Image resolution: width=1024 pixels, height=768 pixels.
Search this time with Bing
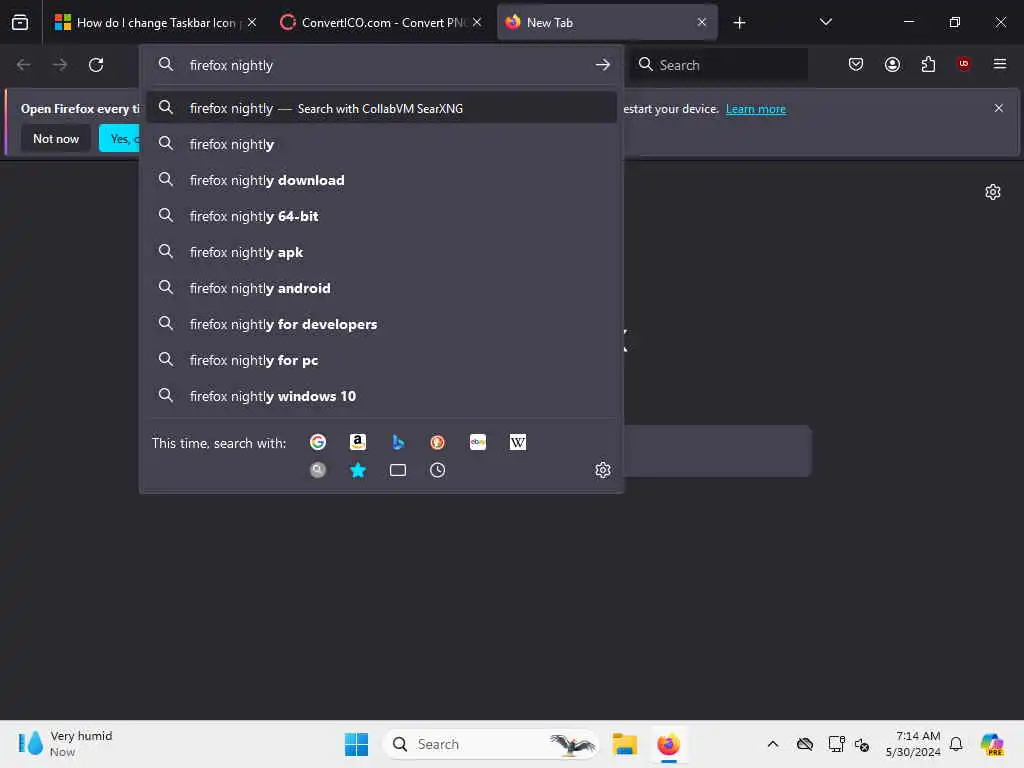(398, 442)
